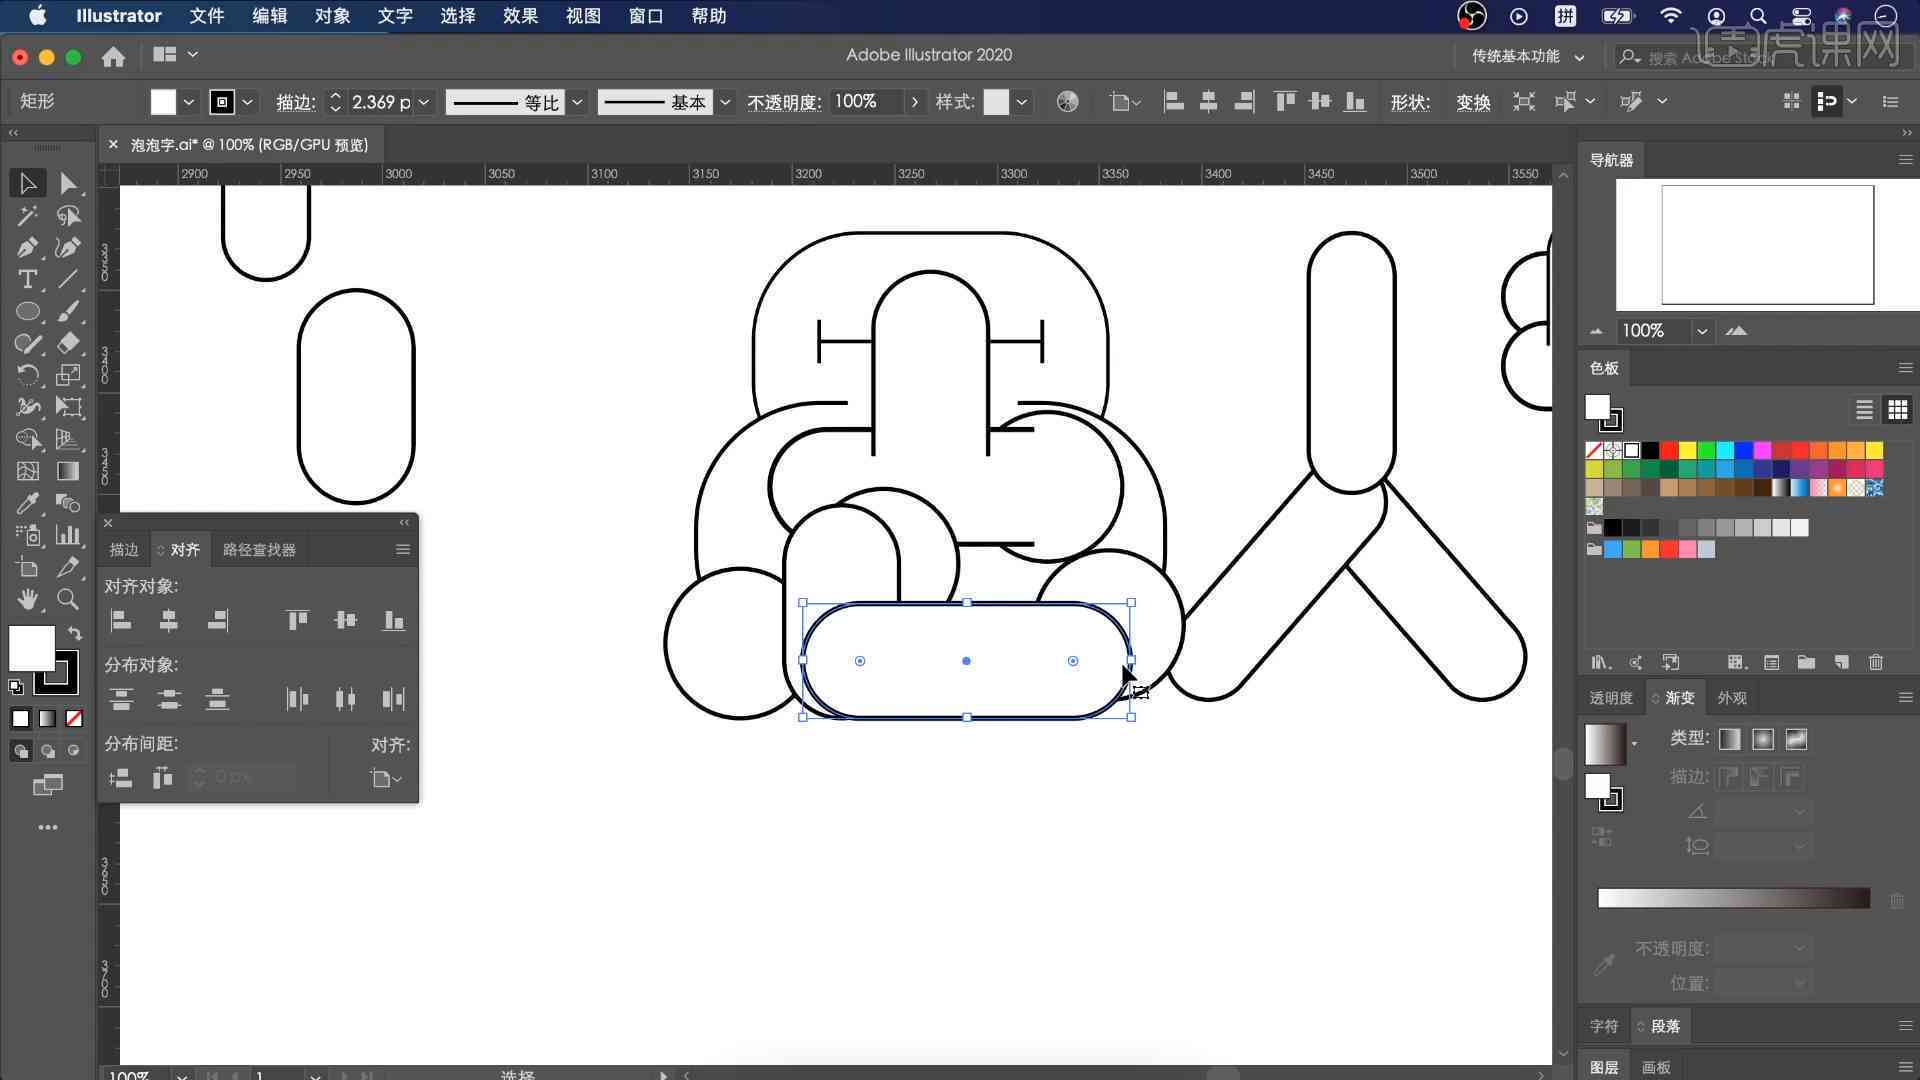This screenshot has height=1080, width=1920.
Task: Select the Eraser tool
Action: coord(68,343)
